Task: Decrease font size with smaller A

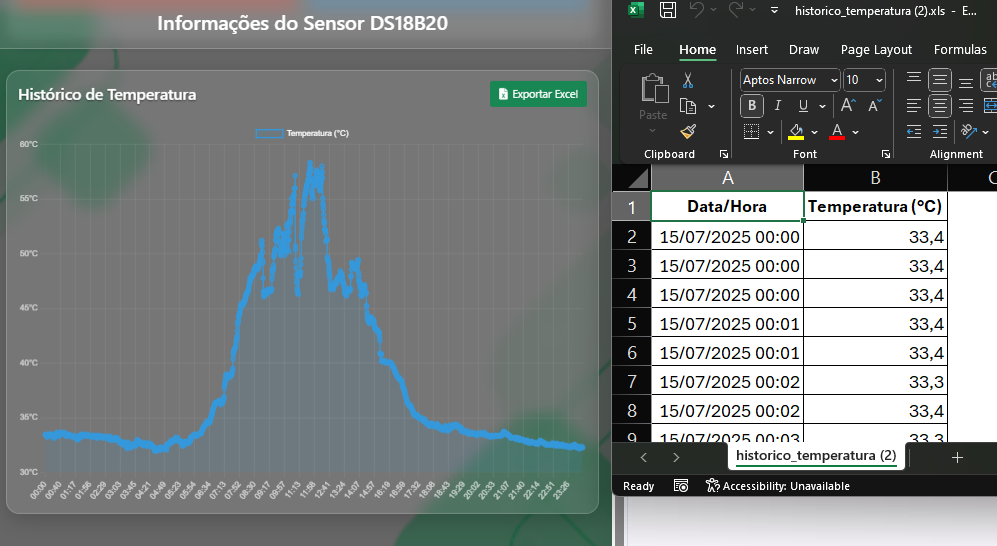Action: (x=874, y=106)
